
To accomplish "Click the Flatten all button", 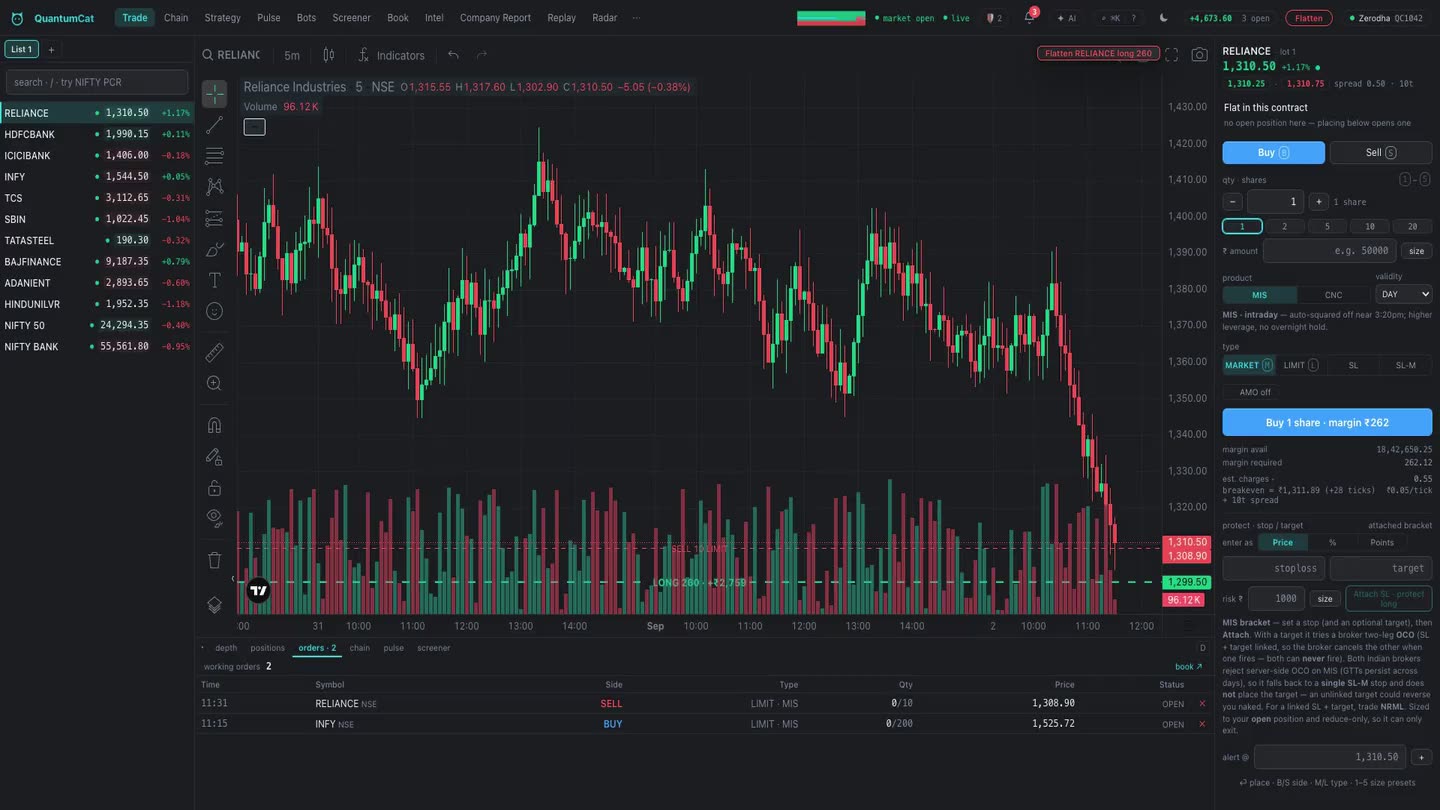I will point(1308,18).
